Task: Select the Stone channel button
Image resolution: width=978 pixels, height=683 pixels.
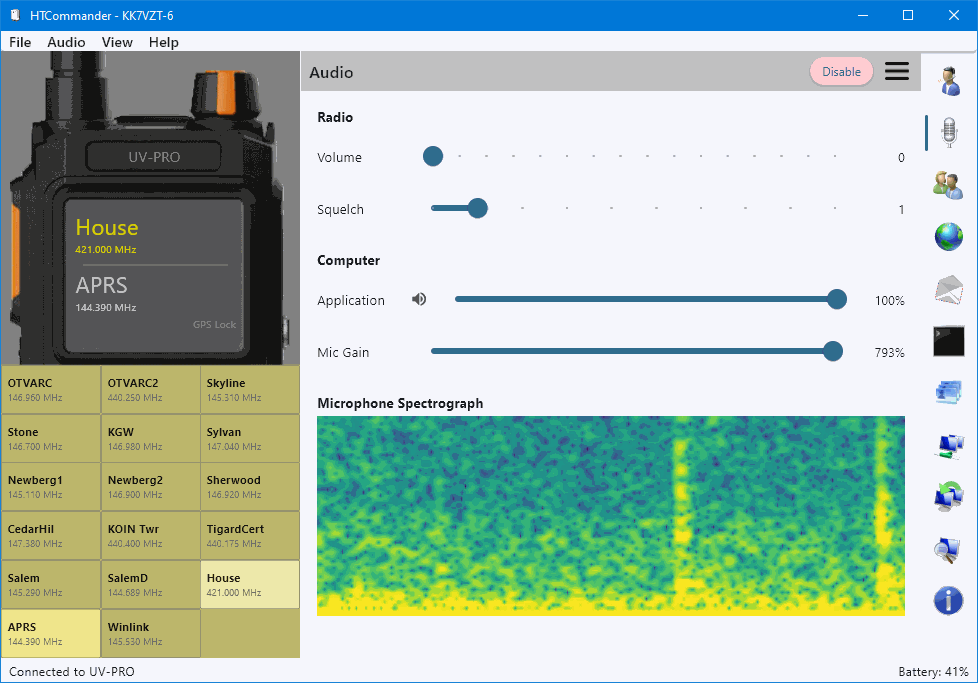Action: pos(51,438)
